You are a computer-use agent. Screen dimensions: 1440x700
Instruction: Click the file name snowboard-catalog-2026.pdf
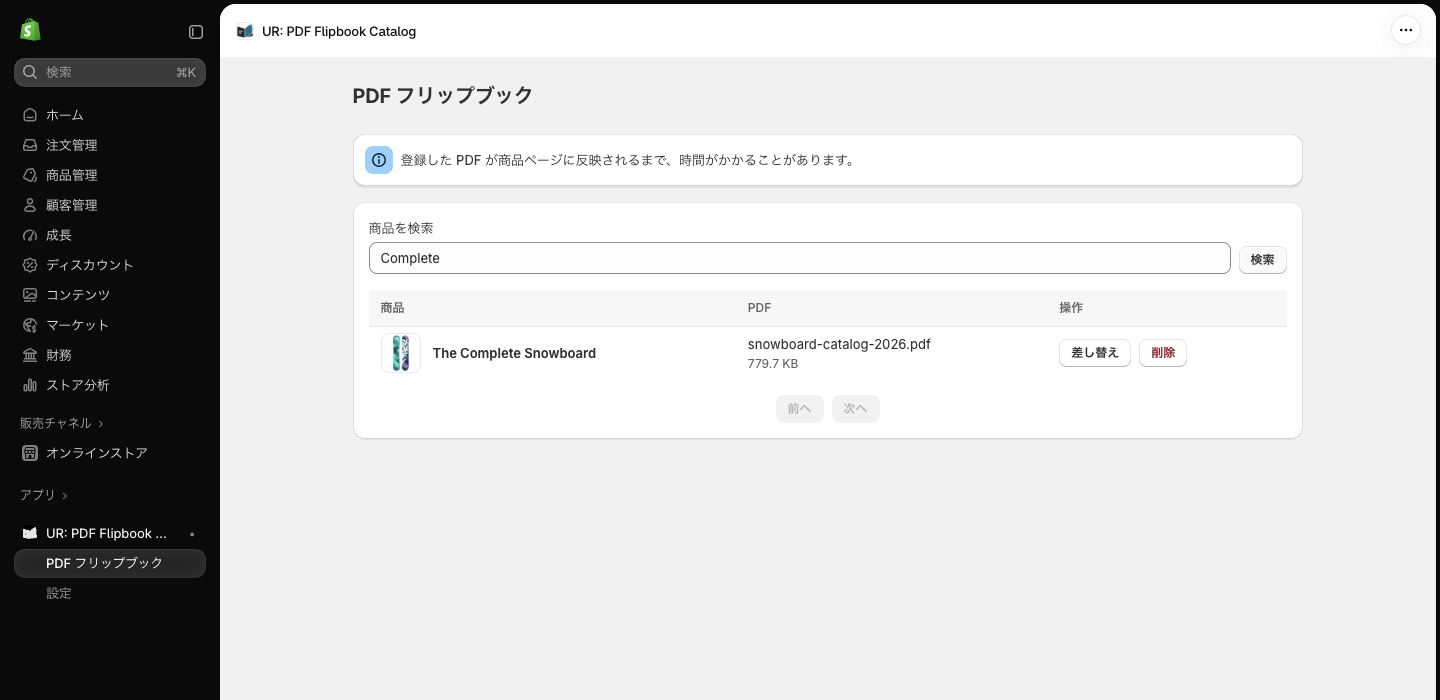coord(839,344)
